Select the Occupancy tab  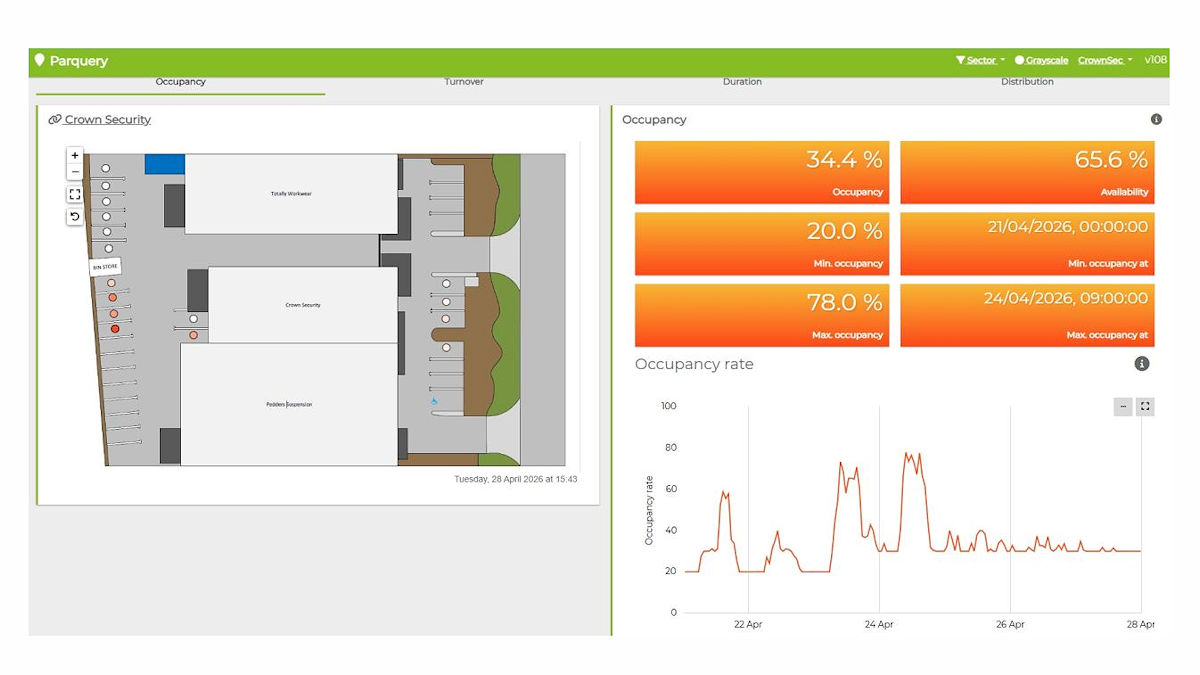click(181, 82)
